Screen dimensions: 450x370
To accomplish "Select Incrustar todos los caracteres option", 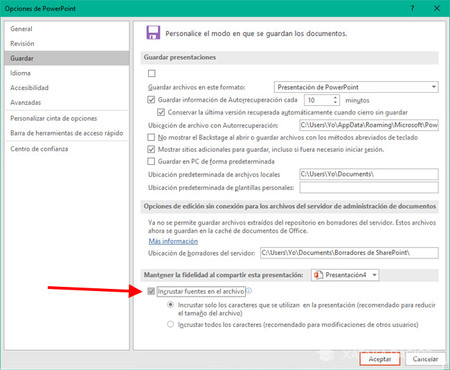I will (170, 324).
